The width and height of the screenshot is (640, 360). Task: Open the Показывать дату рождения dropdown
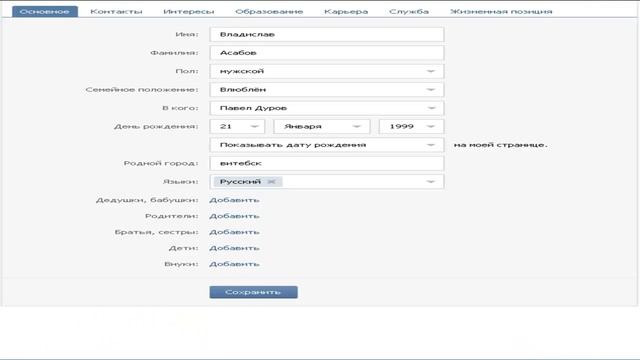(327, 144)
